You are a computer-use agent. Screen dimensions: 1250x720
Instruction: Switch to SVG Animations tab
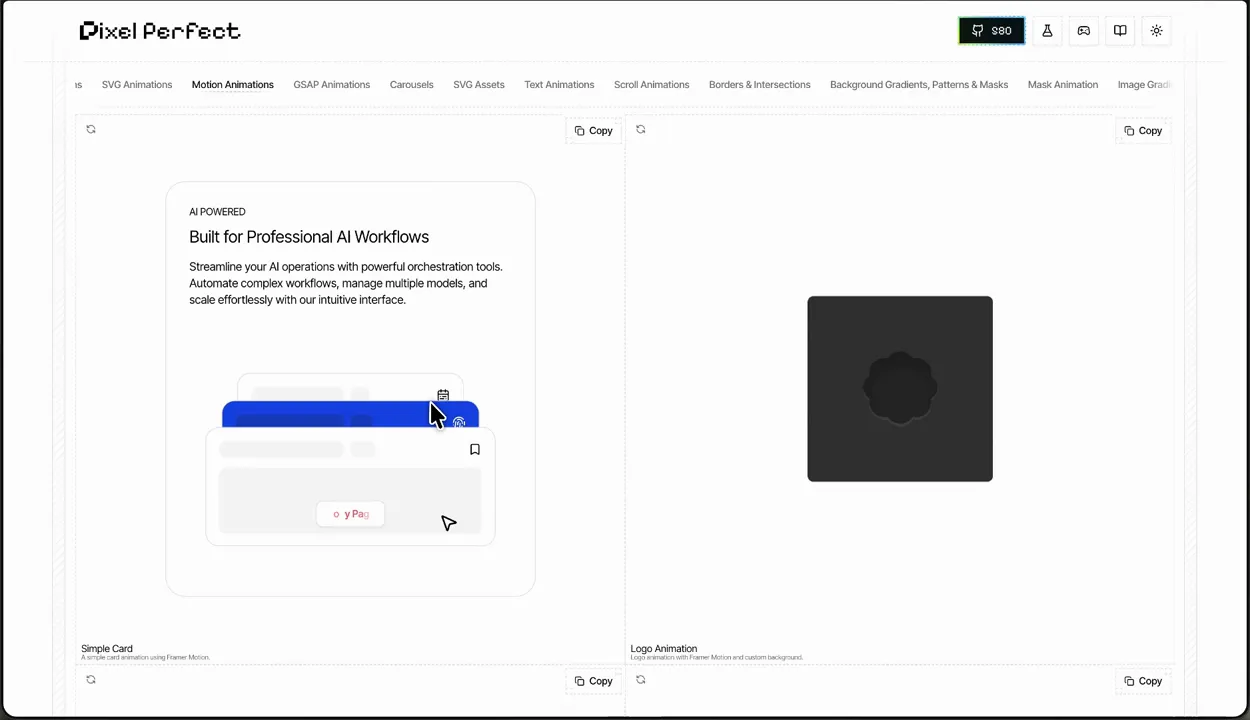tap(137, 85)
